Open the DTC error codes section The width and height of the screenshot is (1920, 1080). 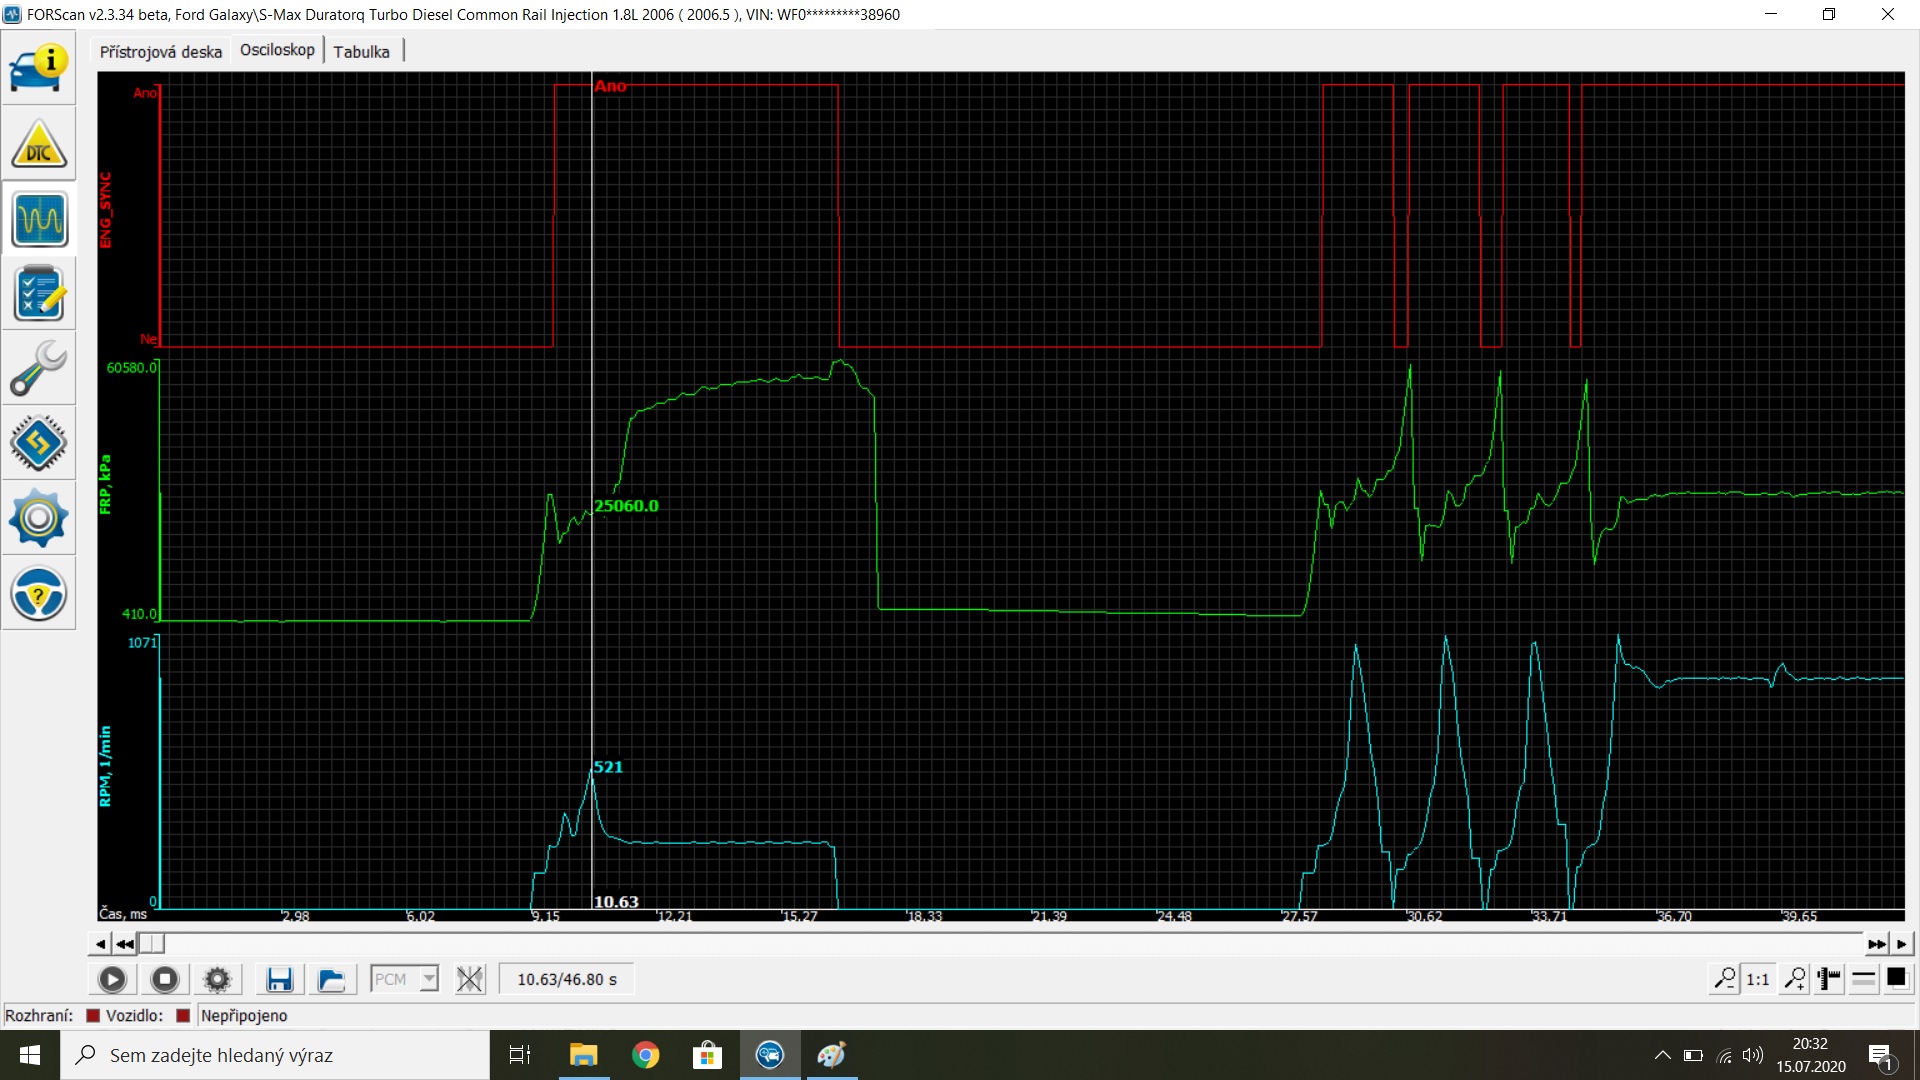pos(39,145)
